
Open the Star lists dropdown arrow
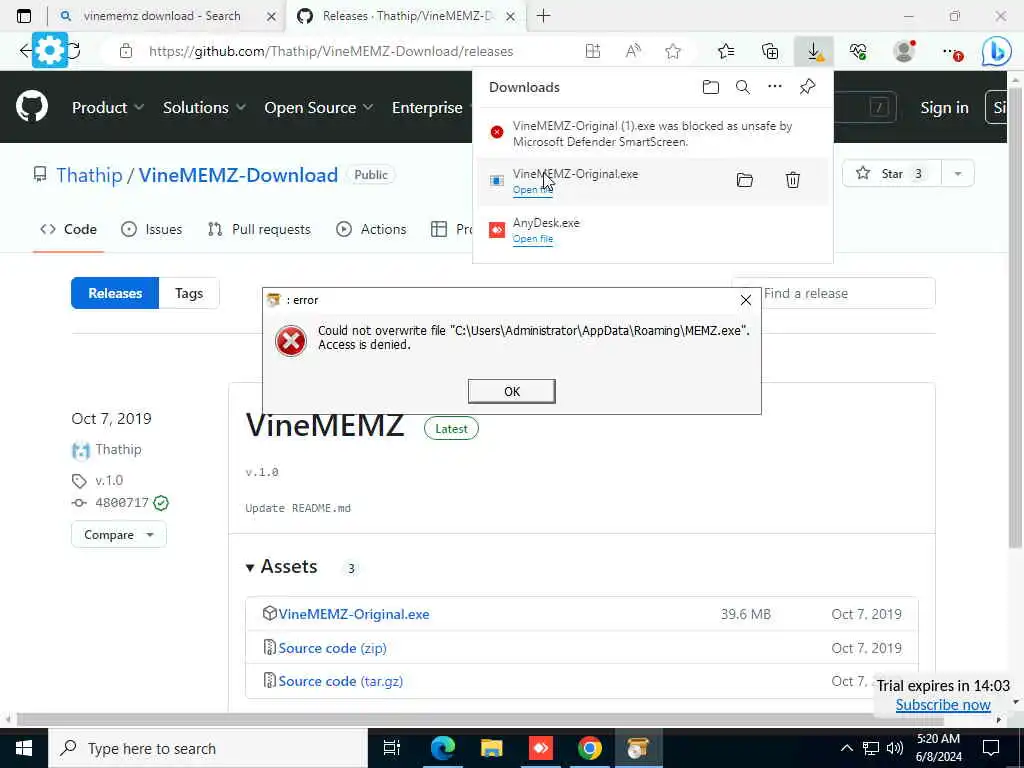[x=958, y=174]
